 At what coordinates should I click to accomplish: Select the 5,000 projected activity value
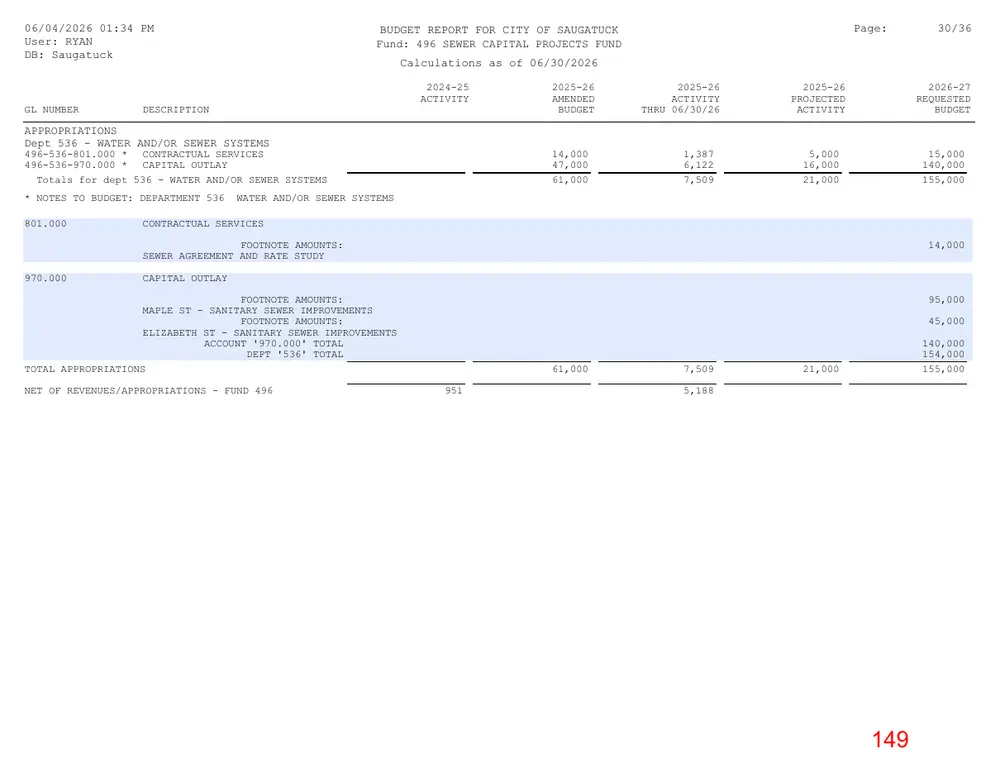824,154
